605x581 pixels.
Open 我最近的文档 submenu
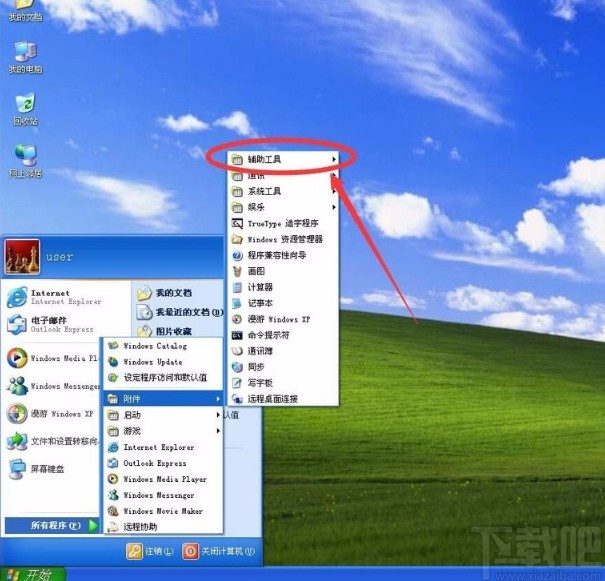tap(180, 312)
